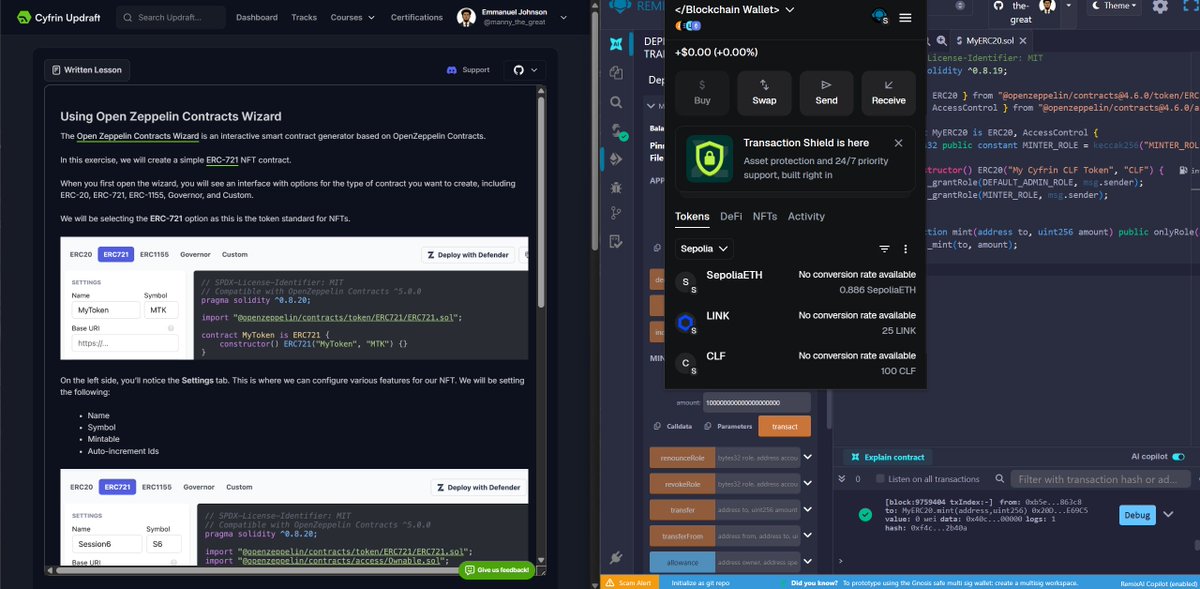Open the Deploy and Run Transactions panel
Image resolution: width=1200 pixels, height=589 pixels.
click(614, 158)
